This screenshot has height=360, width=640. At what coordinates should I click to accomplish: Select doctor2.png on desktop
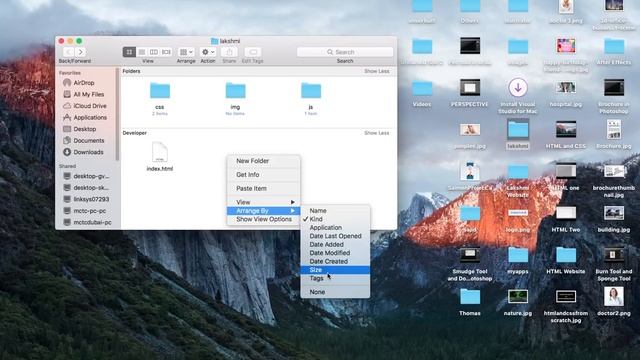[614, 297]
